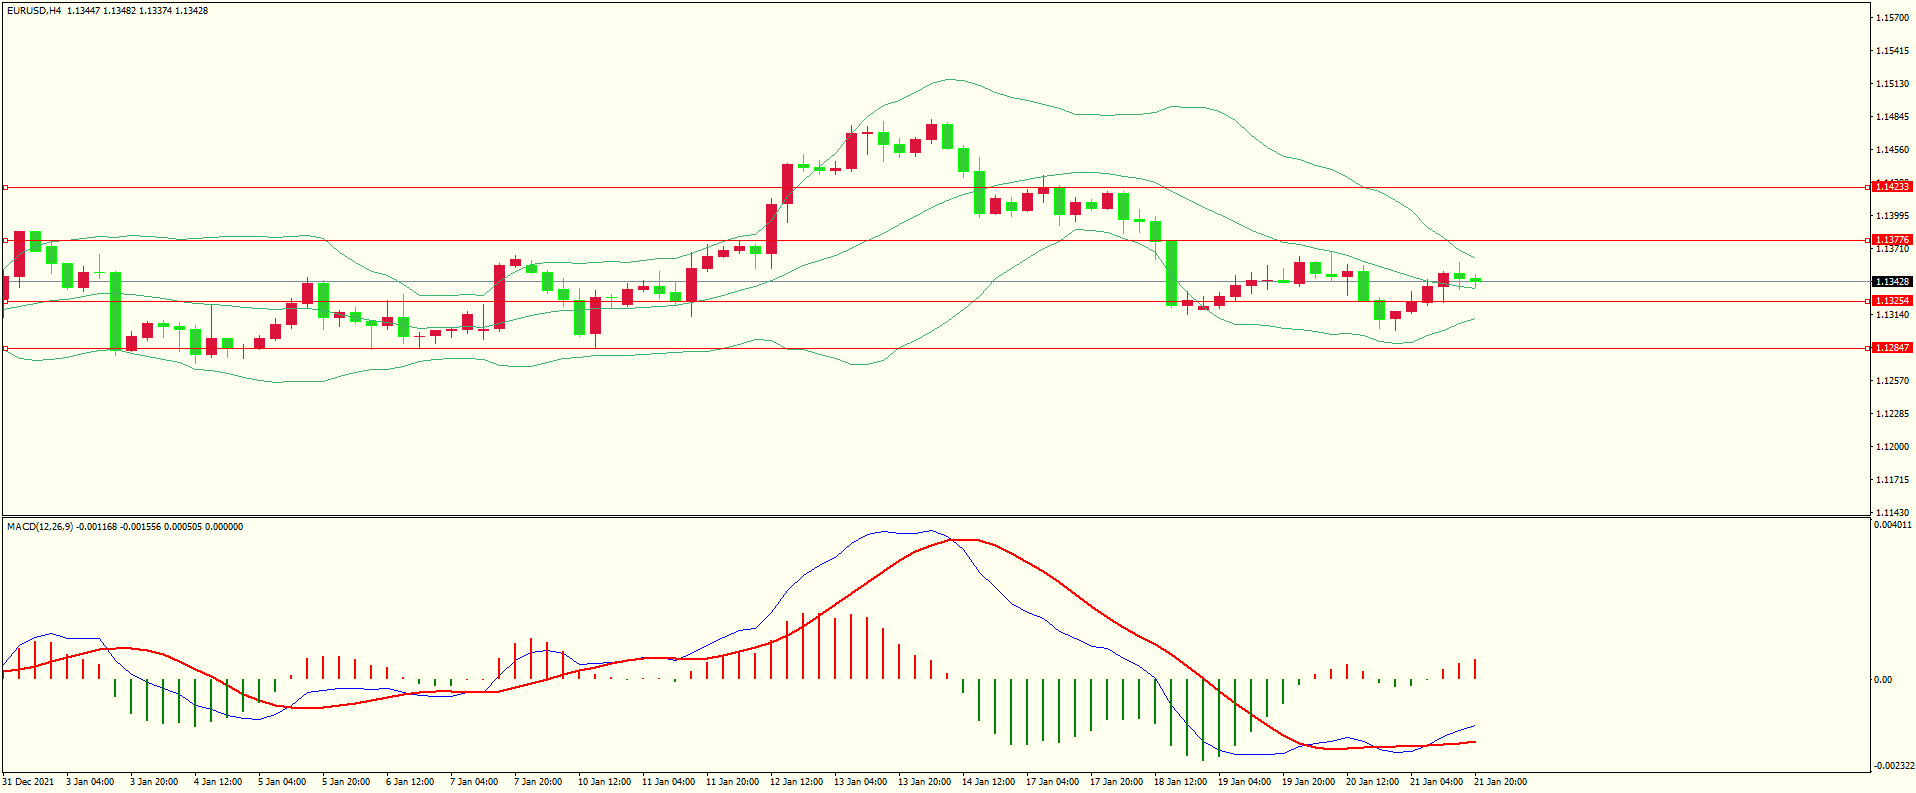This screenshot has height=793, width=1916.
Task: Click the current price 1.13428 black tag
Action: coord(1891,282)
